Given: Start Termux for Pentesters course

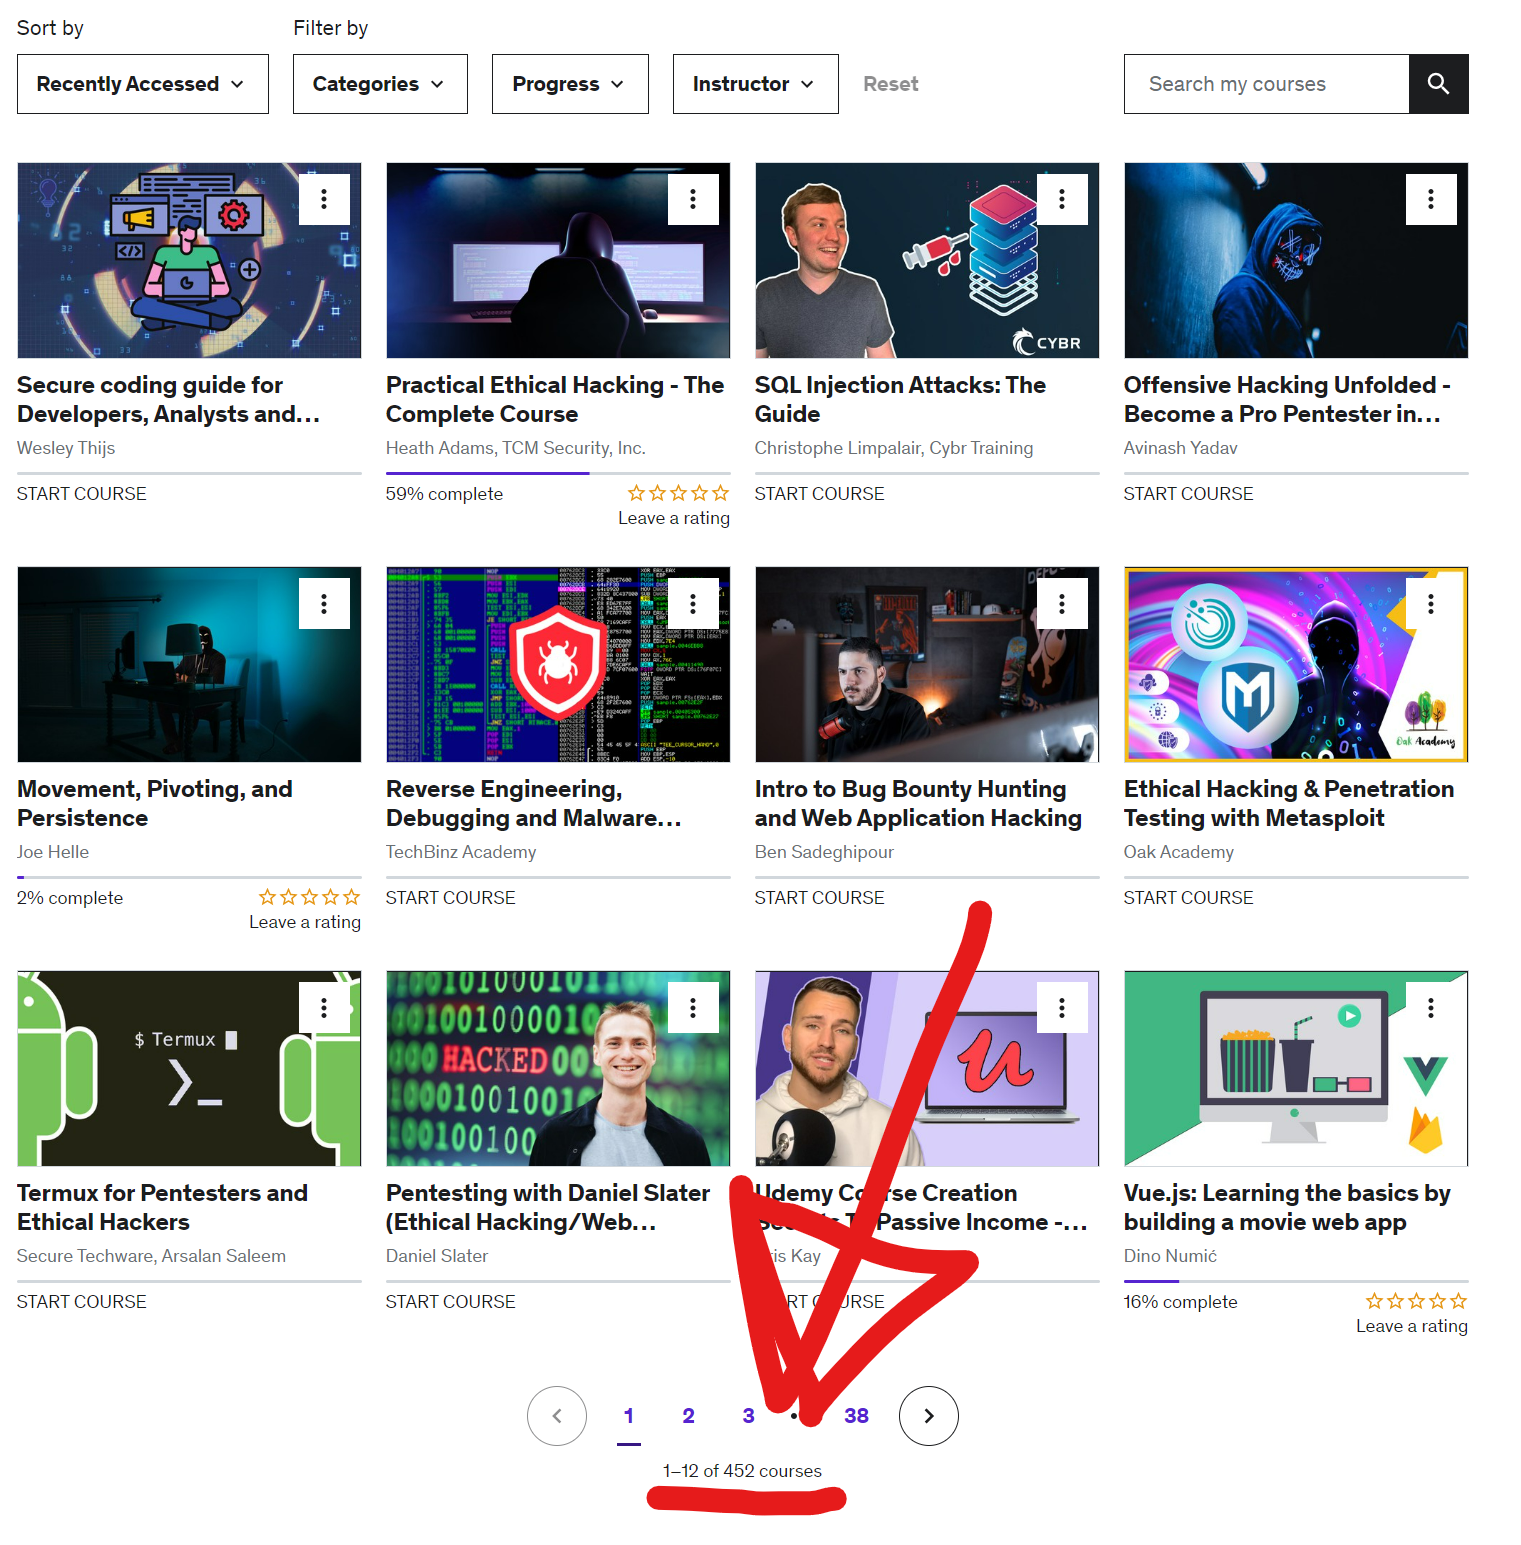Looking at the screenshot, I should [81, 1301].
